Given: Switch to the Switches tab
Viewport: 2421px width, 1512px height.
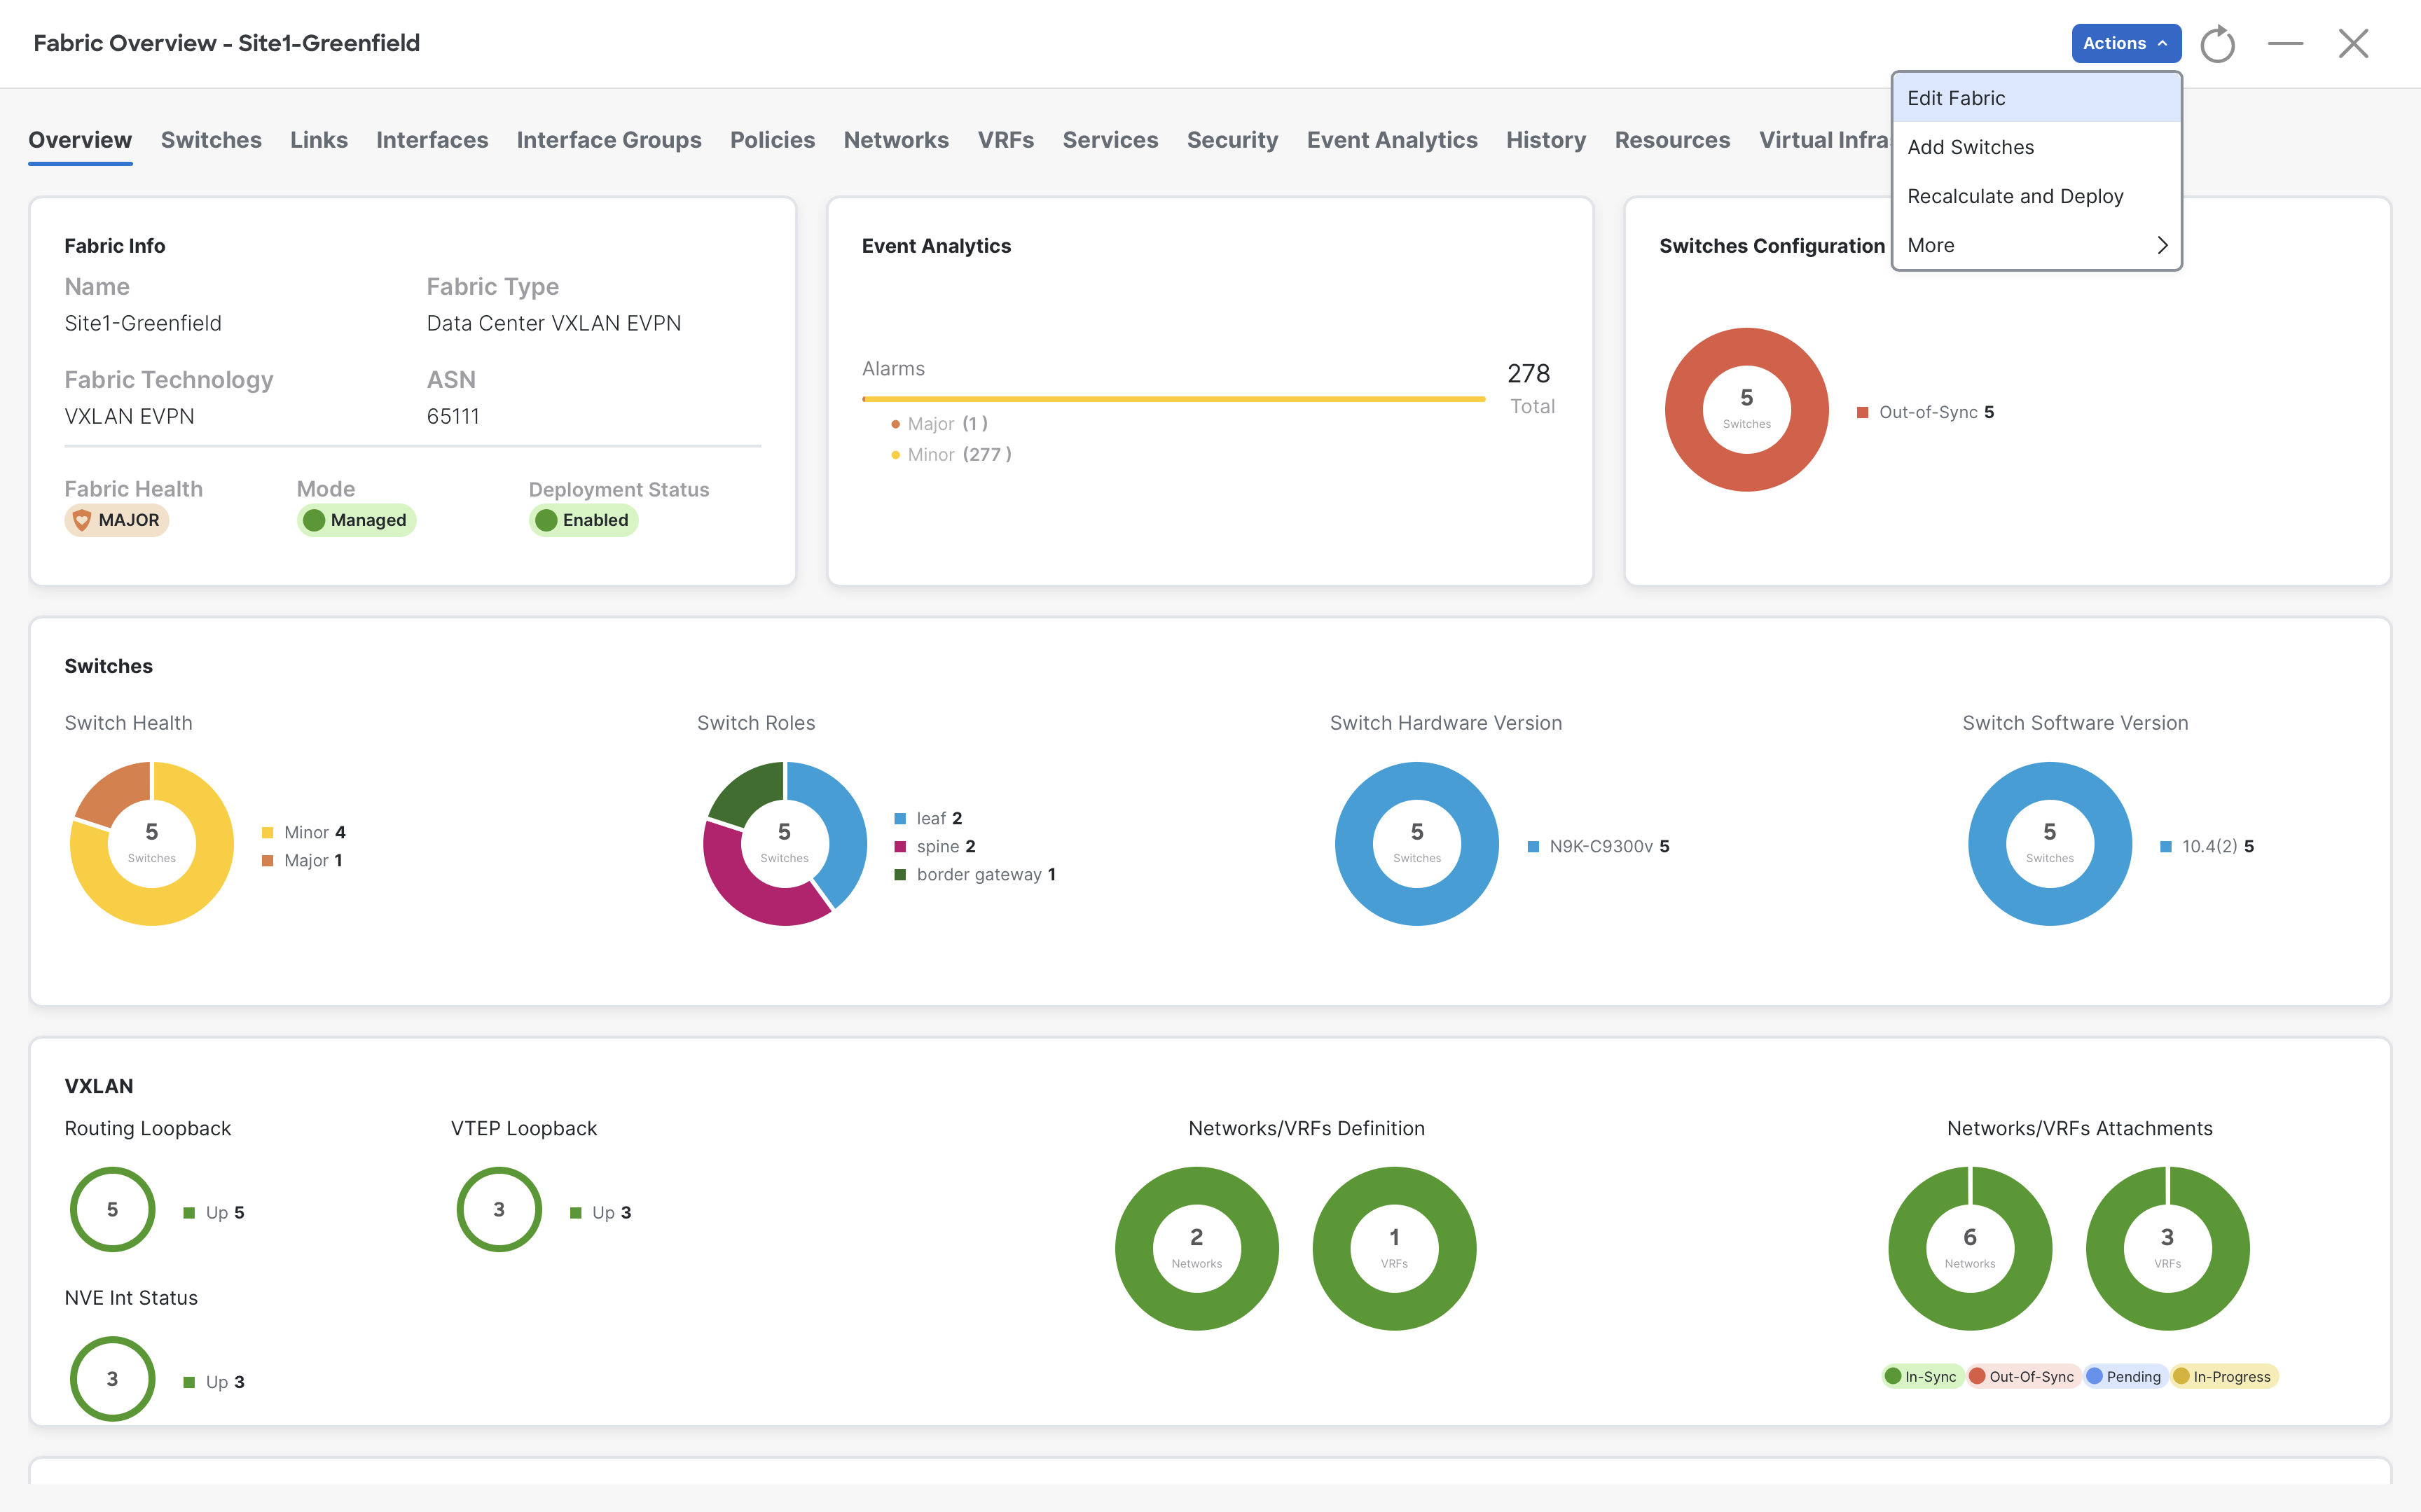Looking at the screenshot, I should [211, 140].
